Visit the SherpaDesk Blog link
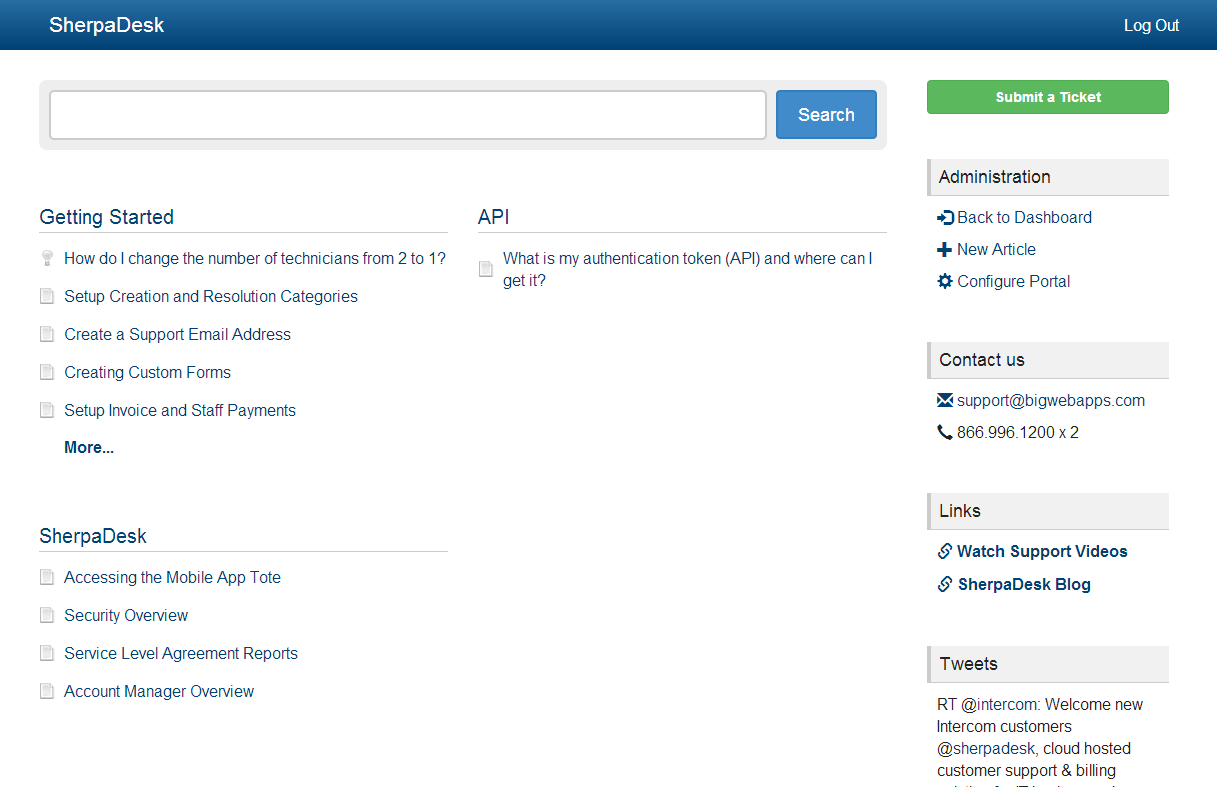The width and height of the screenshot is (1217, 787). click(1024, 584)
